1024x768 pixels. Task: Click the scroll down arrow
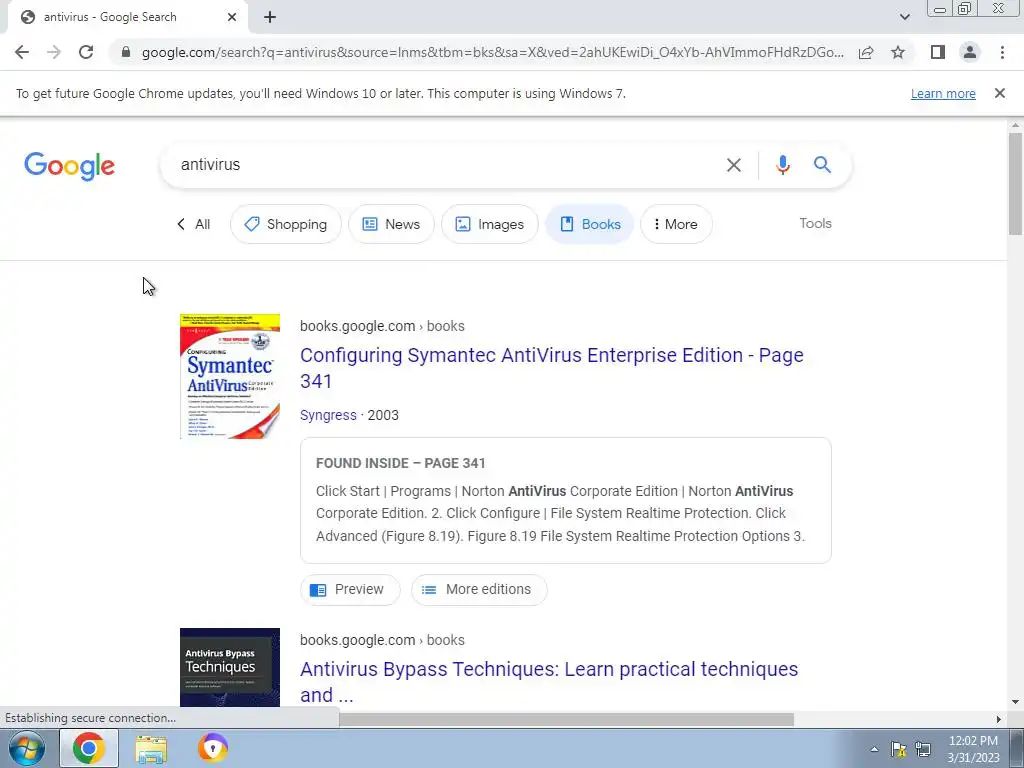1015,702
